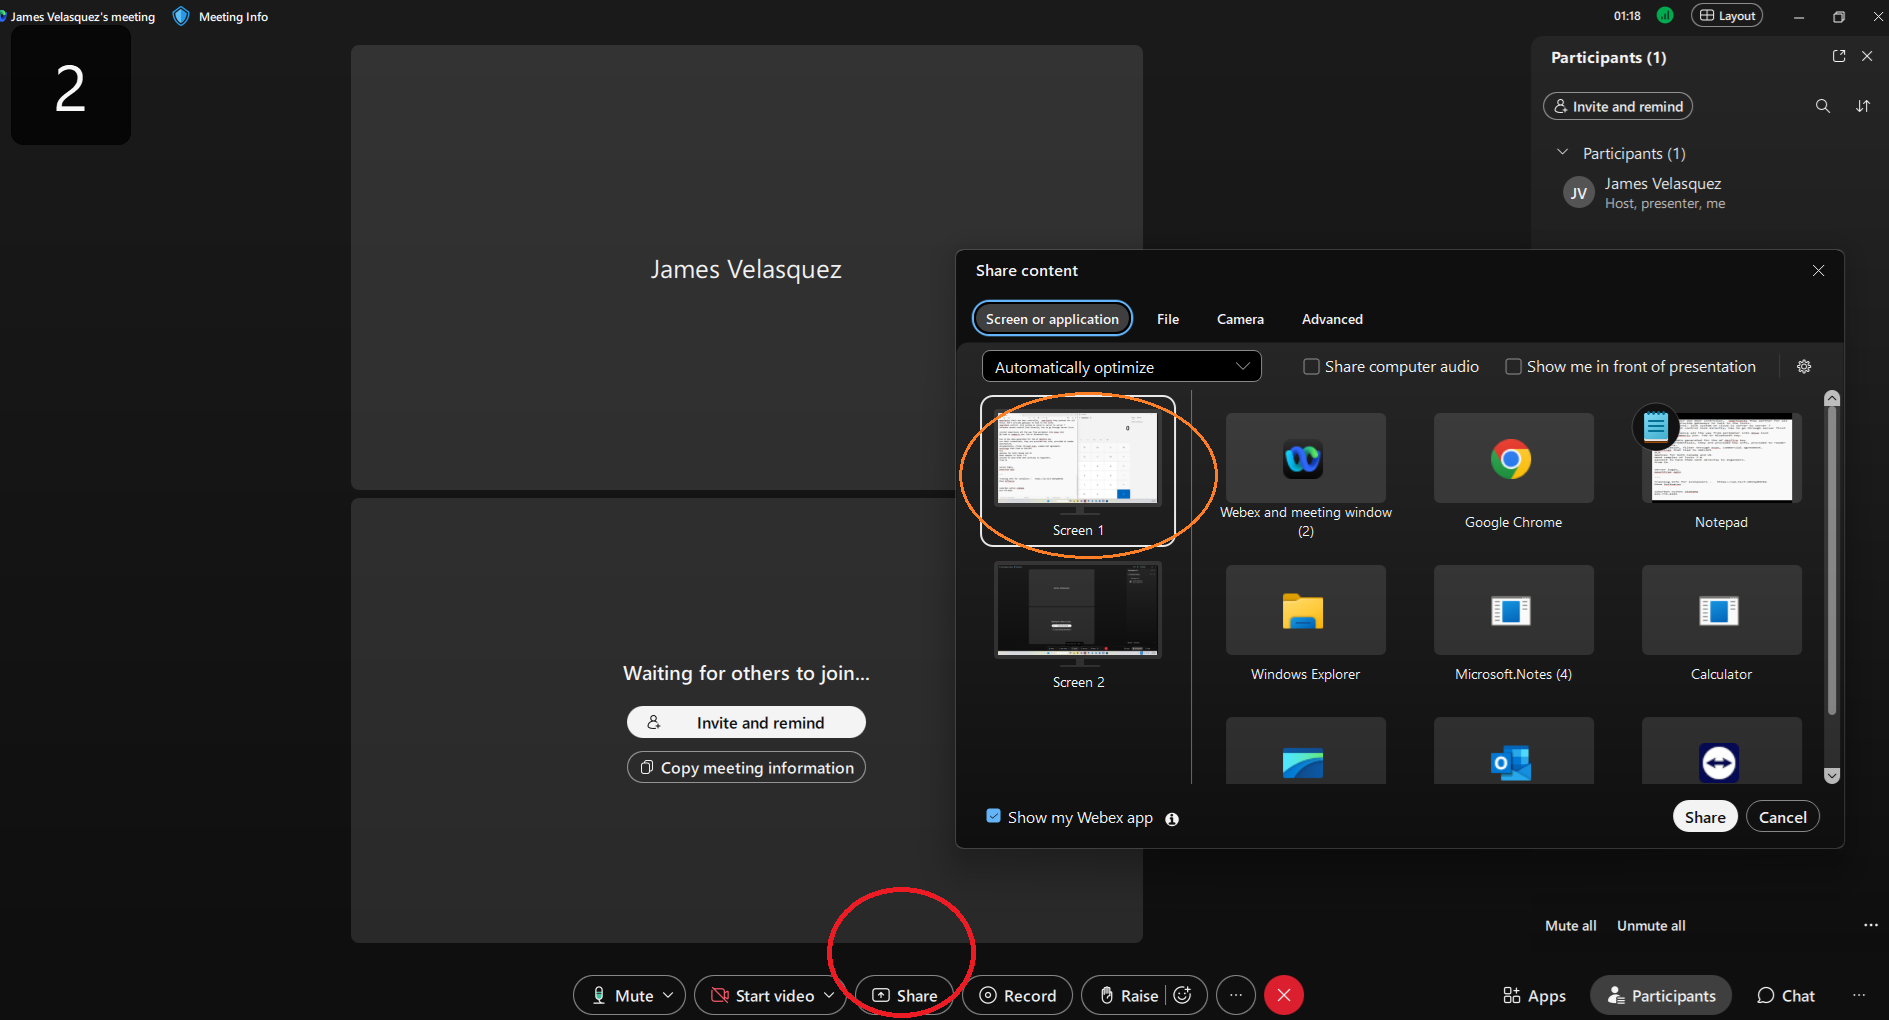Click the sort participants arrows icon
1889x1020 pixels.
click(x=1863, y=106)
